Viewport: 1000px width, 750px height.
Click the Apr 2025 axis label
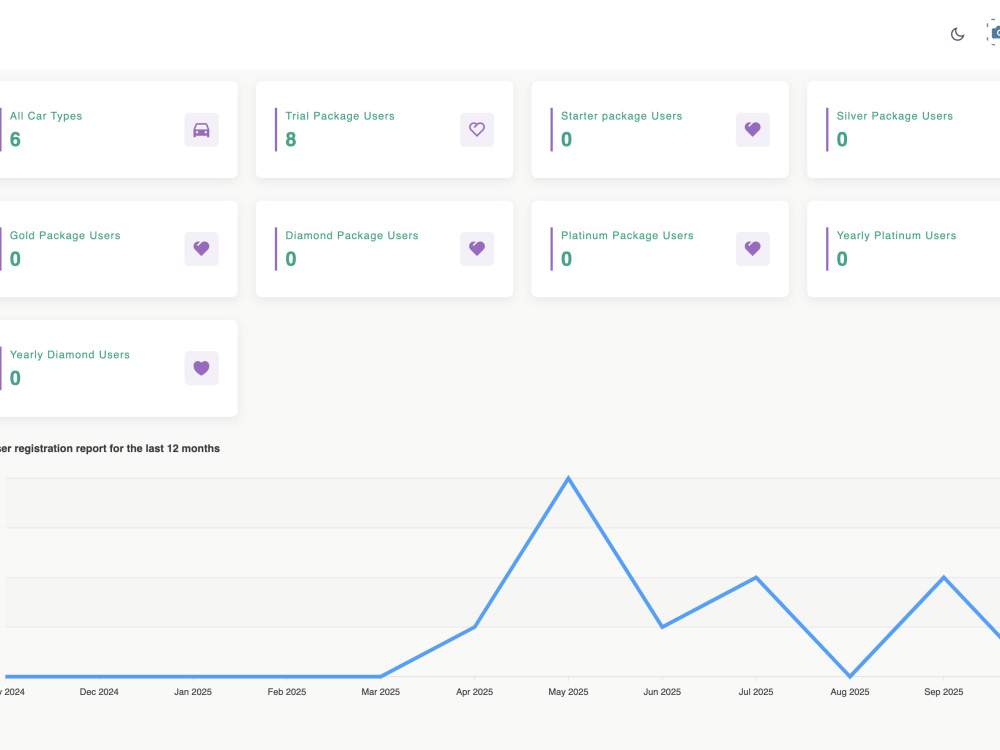coord(474,692)
